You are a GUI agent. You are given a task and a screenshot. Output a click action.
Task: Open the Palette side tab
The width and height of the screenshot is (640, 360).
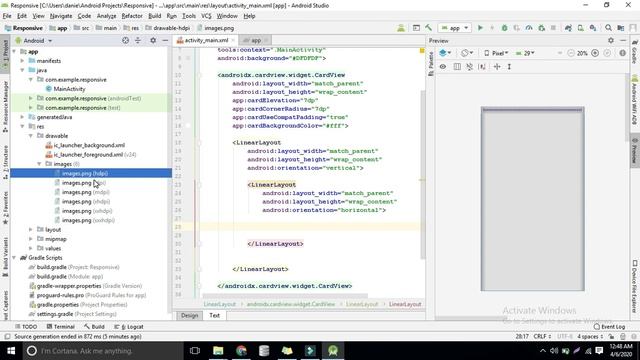tap(431, 64)
